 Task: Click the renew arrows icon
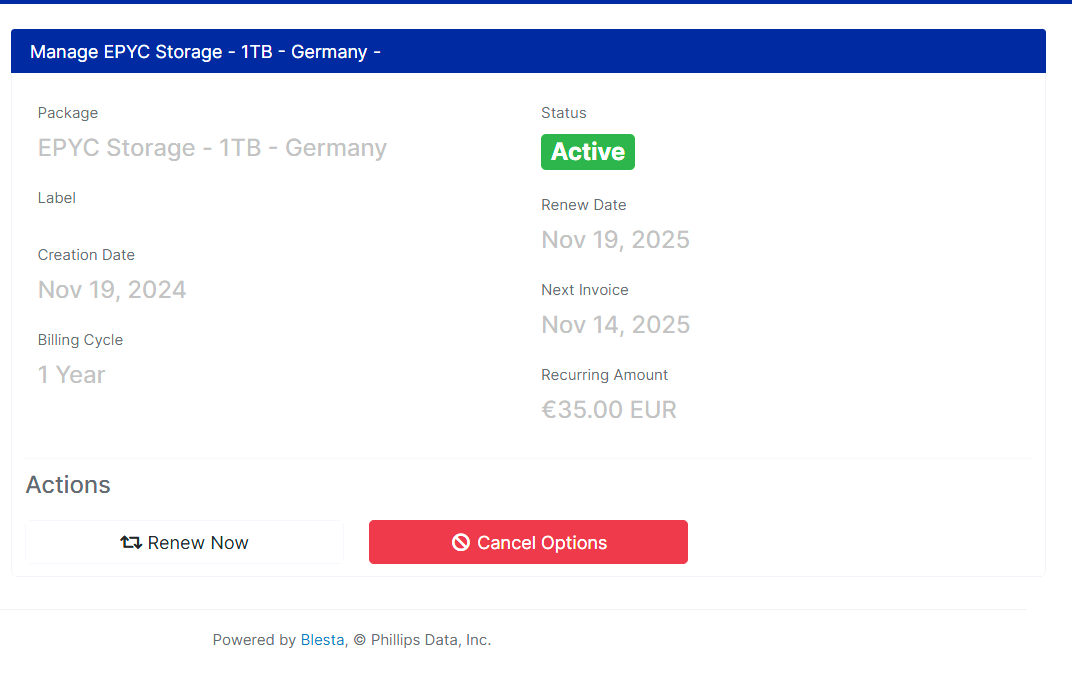point(131,542)
